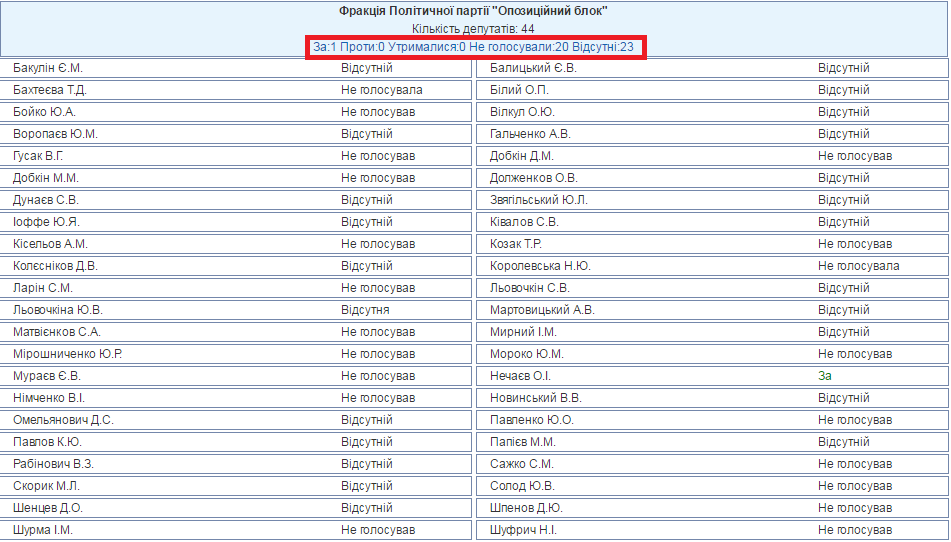This screenshot has width=951, height=542.
Task: Click the Opposition Bloc faction title heading
Action: click(x=474, y=11)
